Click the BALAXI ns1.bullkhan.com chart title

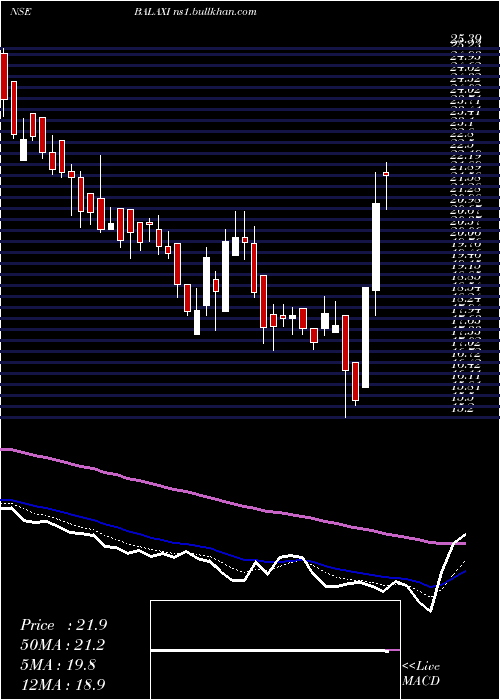pyautogui.click(x=195, y=12)
